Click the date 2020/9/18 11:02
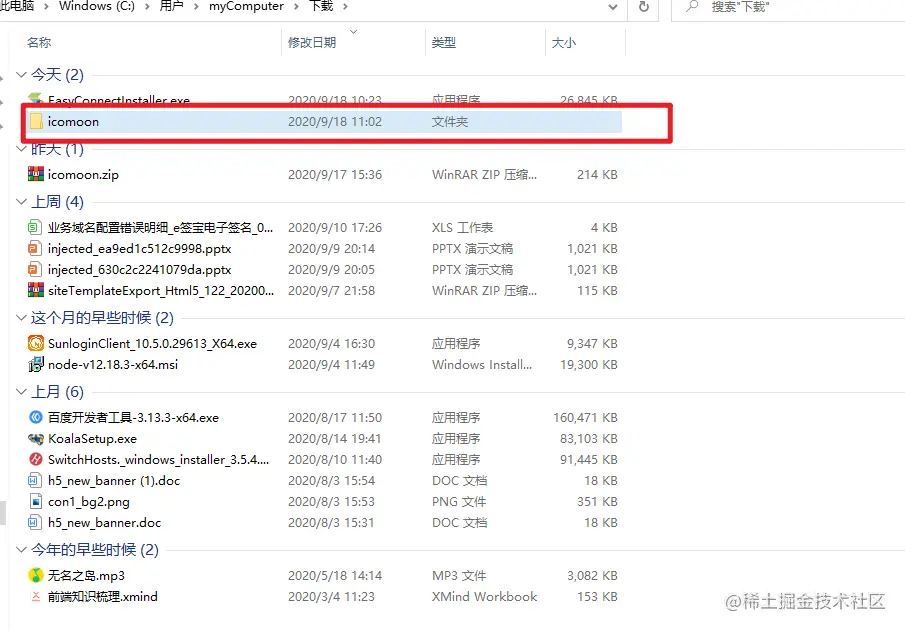The height and width of the screenshot is (631, 905). 335,121
